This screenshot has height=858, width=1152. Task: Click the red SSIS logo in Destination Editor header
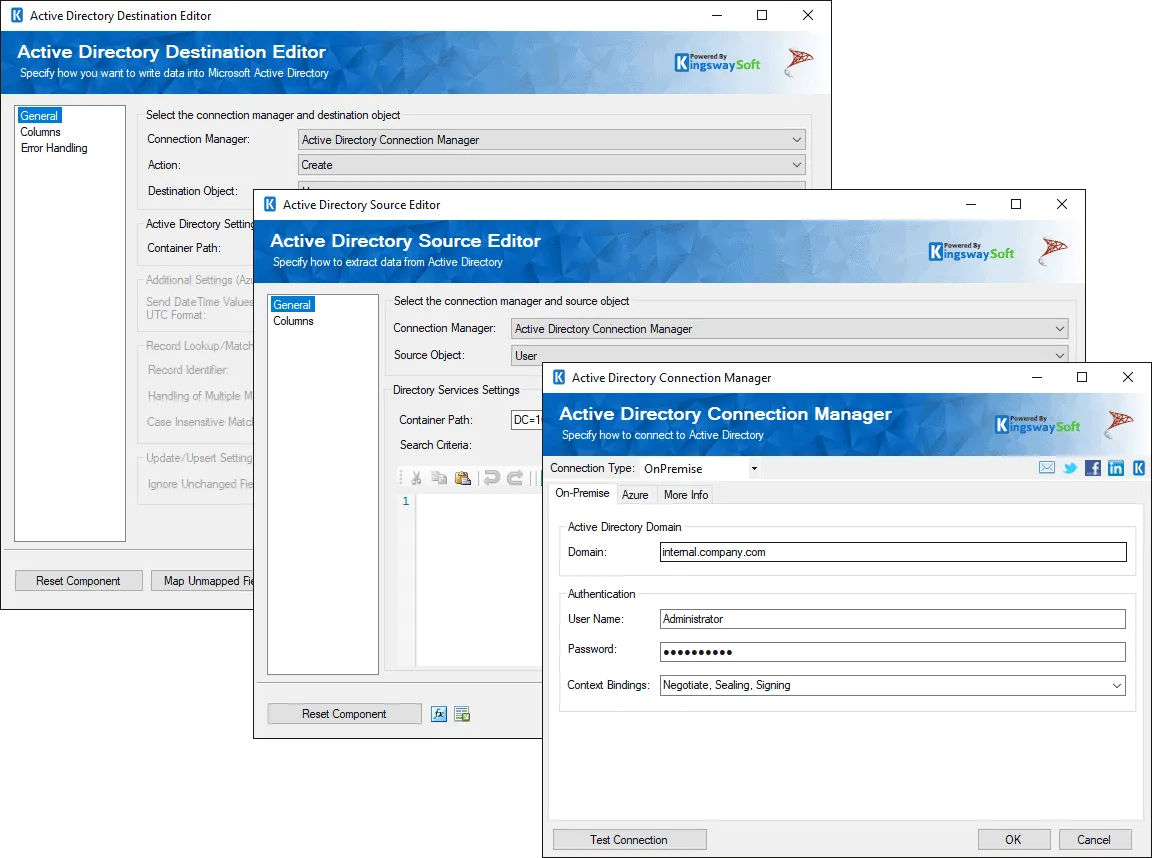799,62
